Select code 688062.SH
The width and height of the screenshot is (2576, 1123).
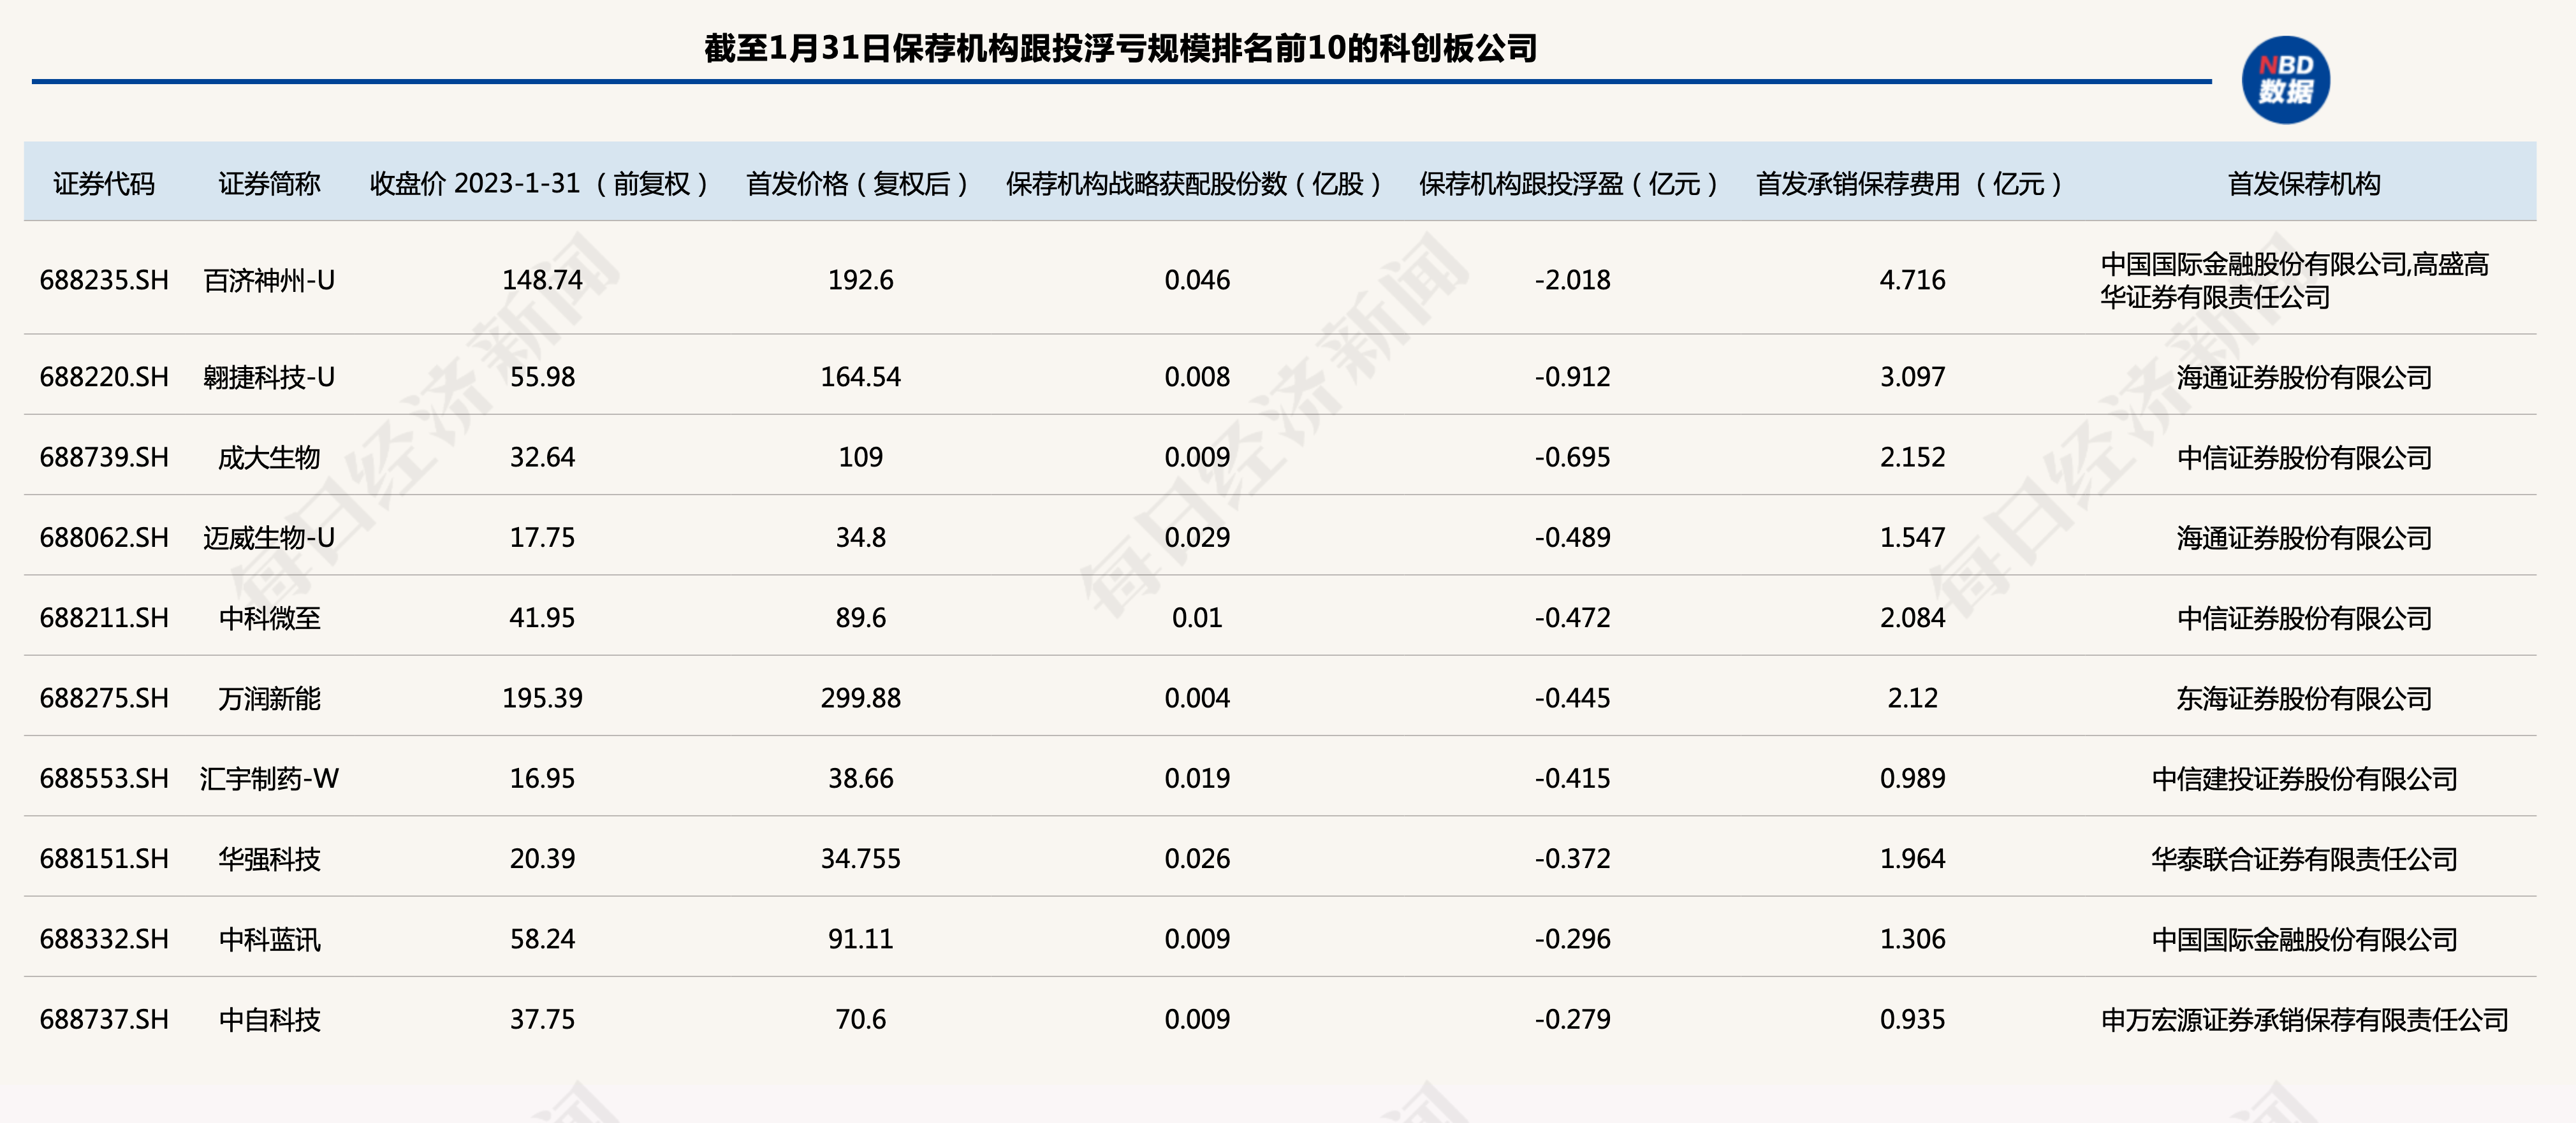point(104,538)
